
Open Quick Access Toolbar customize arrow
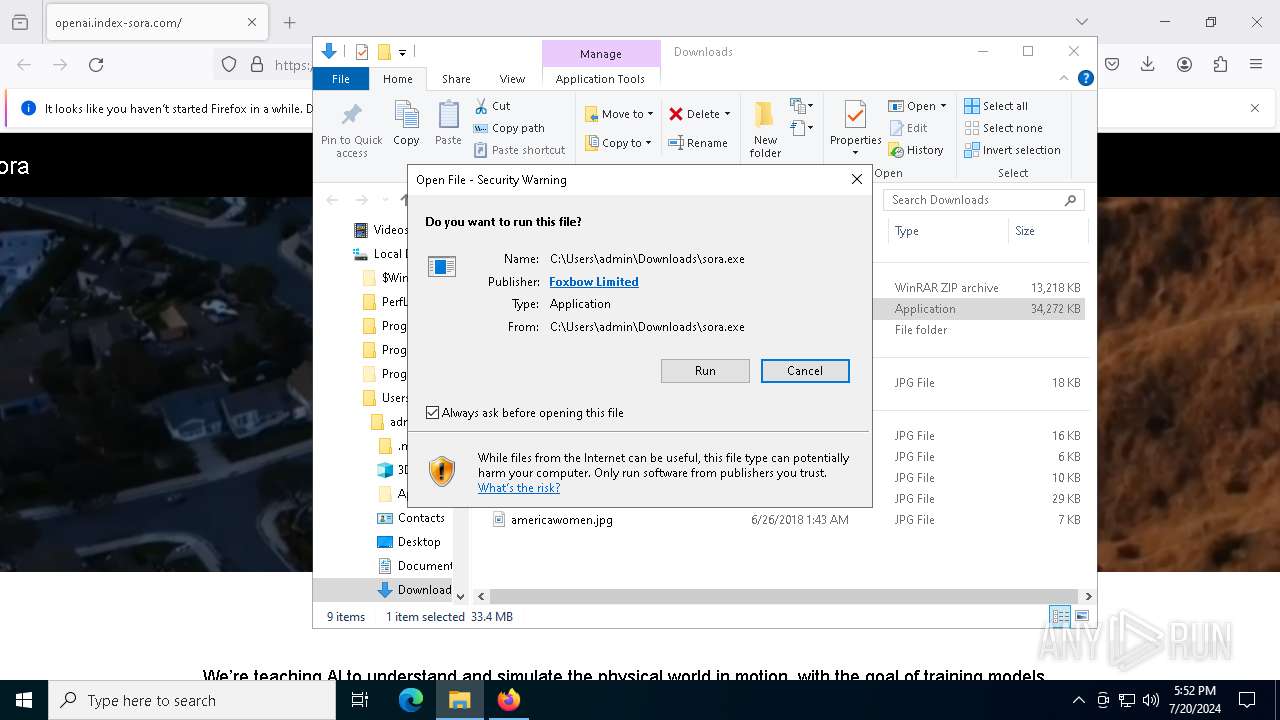[x=402, y=52]
